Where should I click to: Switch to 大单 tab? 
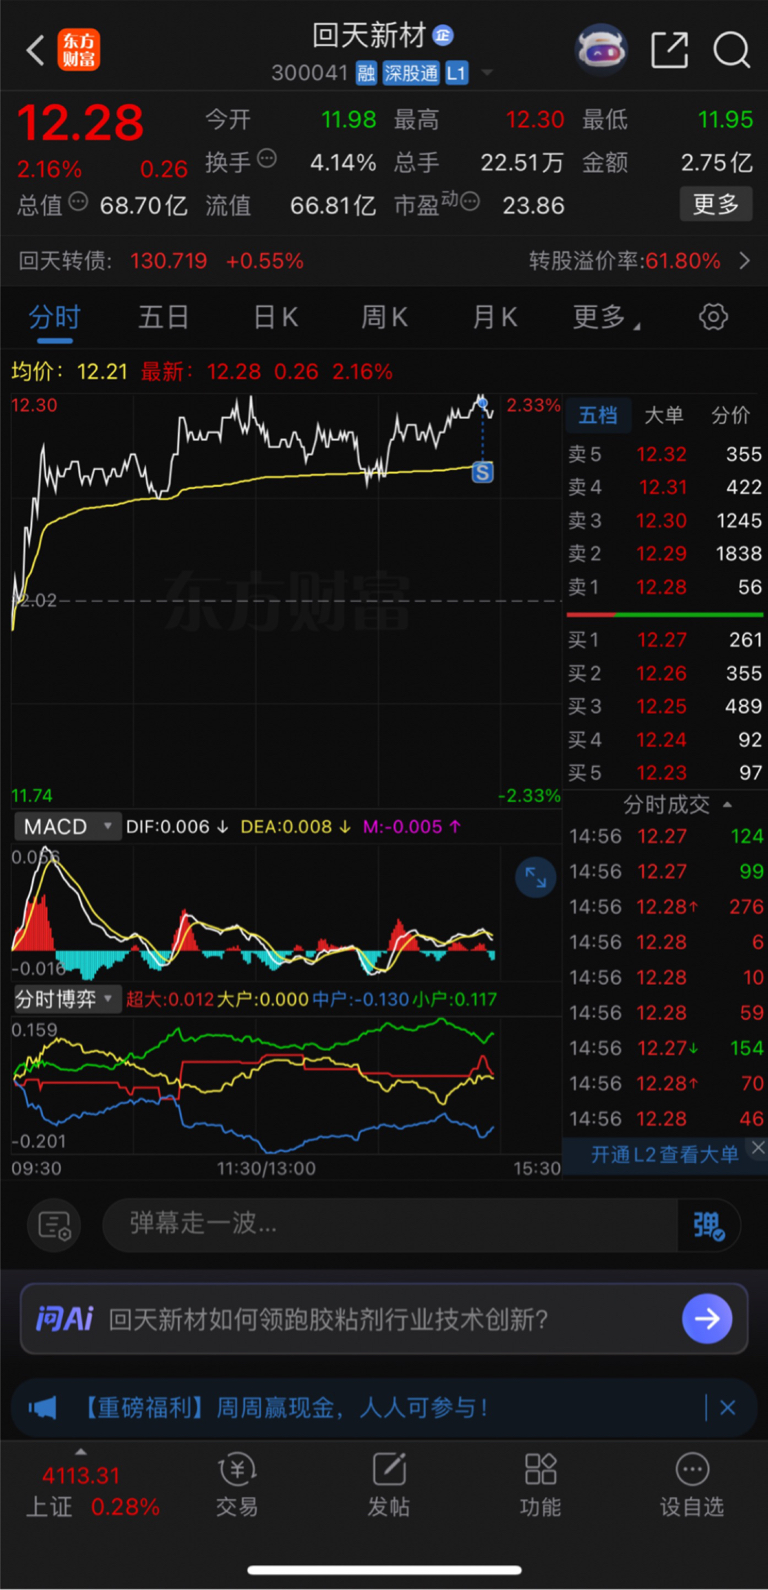click(x=664, y=415)
